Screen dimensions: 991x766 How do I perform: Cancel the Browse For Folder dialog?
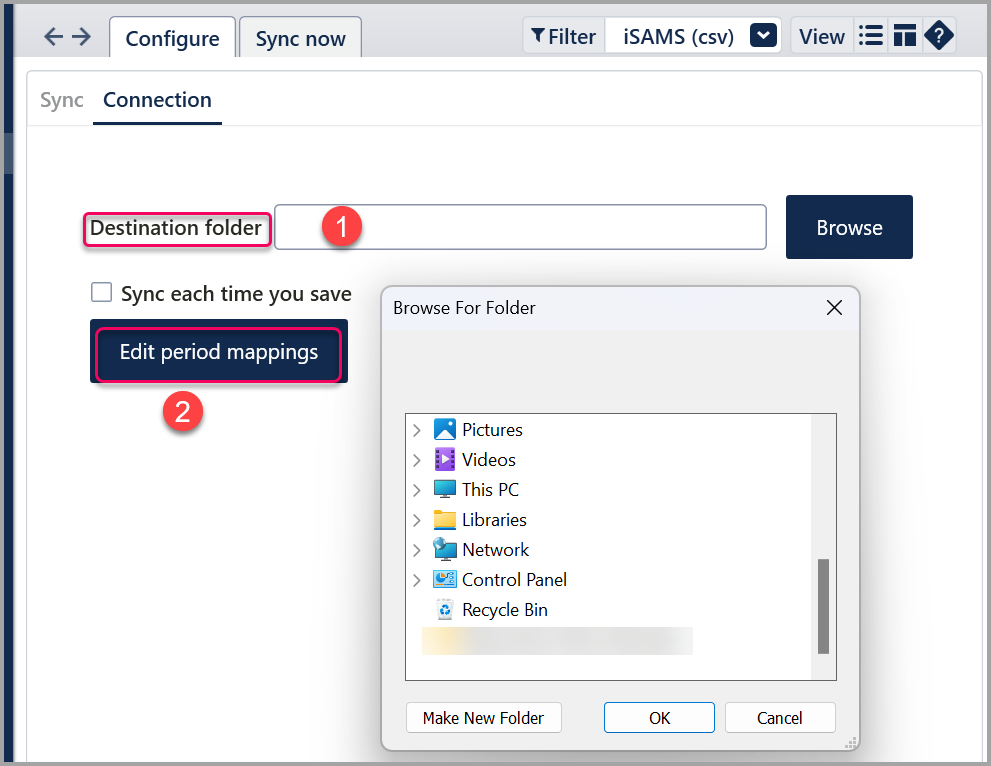click(780, 718)
